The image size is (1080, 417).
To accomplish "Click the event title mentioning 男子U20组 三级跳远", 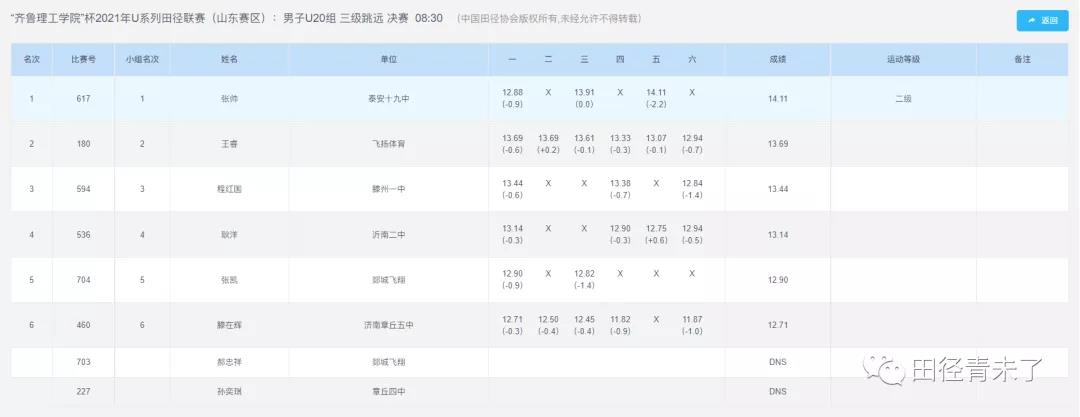I will pyautogui.click(x=227, y=18).
